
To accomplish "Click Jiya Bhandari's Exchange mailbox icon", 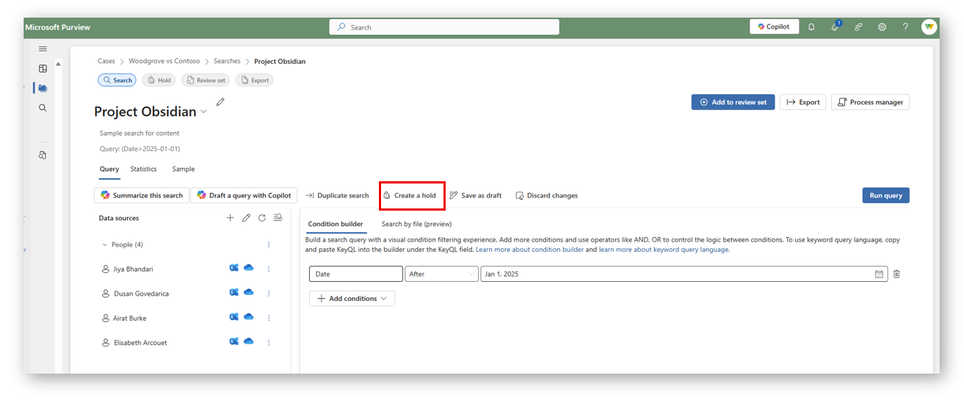I will [x=234, y=268].
